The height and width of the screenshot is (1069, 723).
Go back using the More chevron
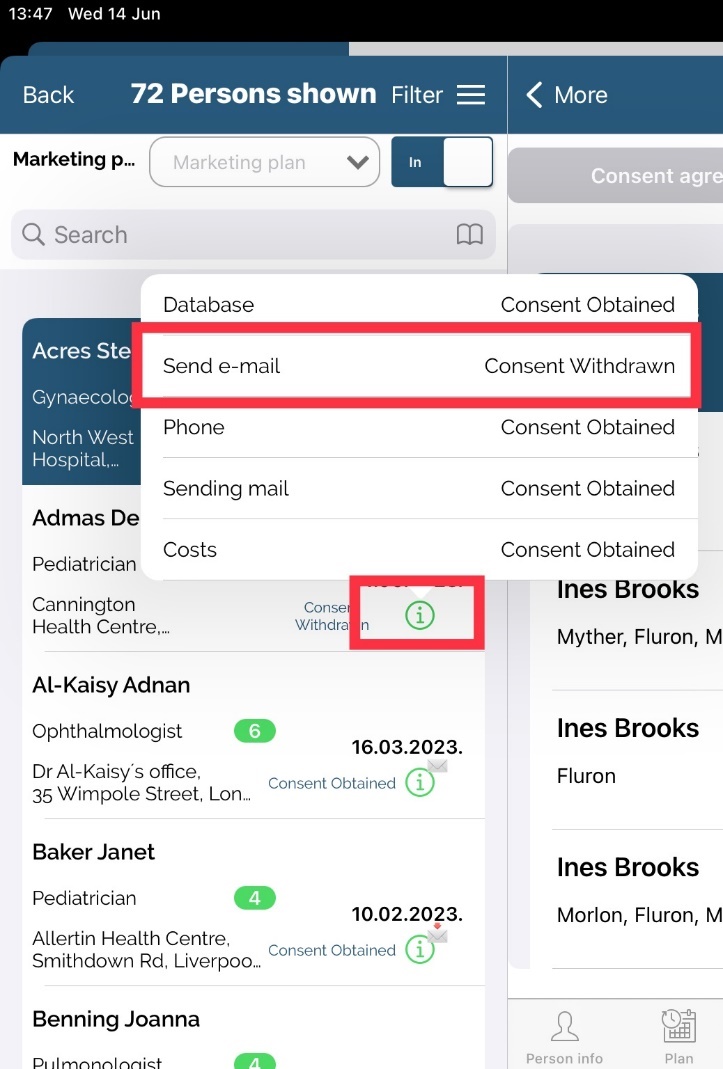click(534, 95)
